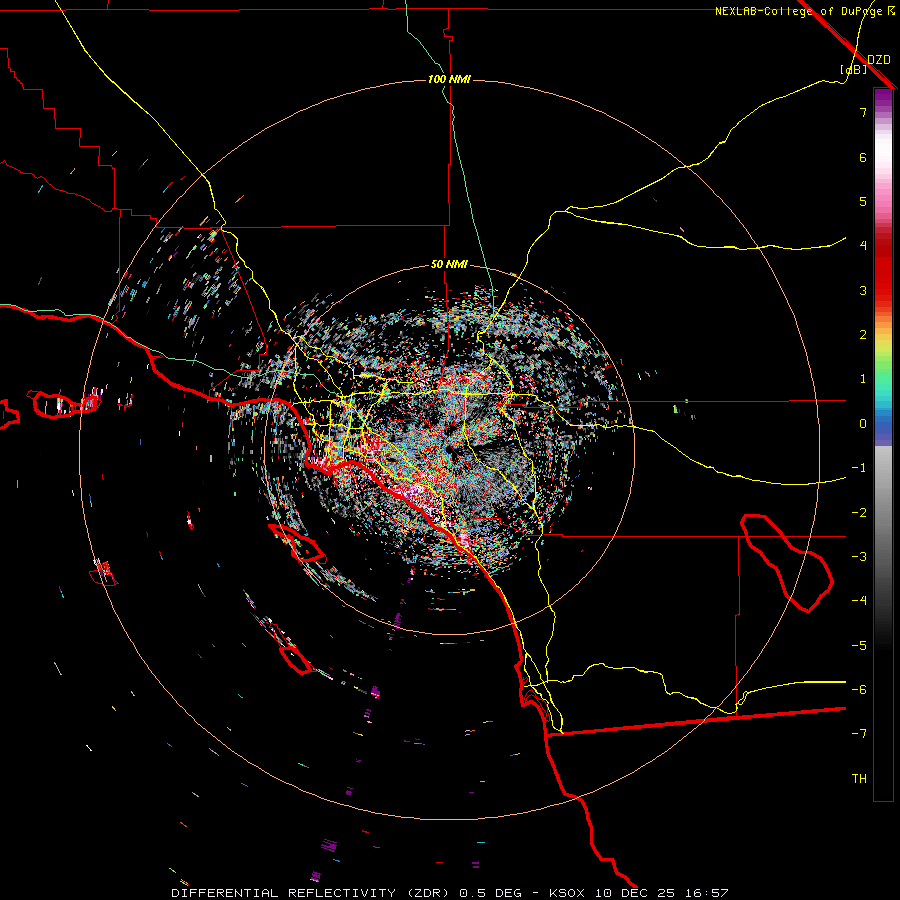Click the positive 5 value on the dB scale
900x900 pixels.
coord(863,201)
